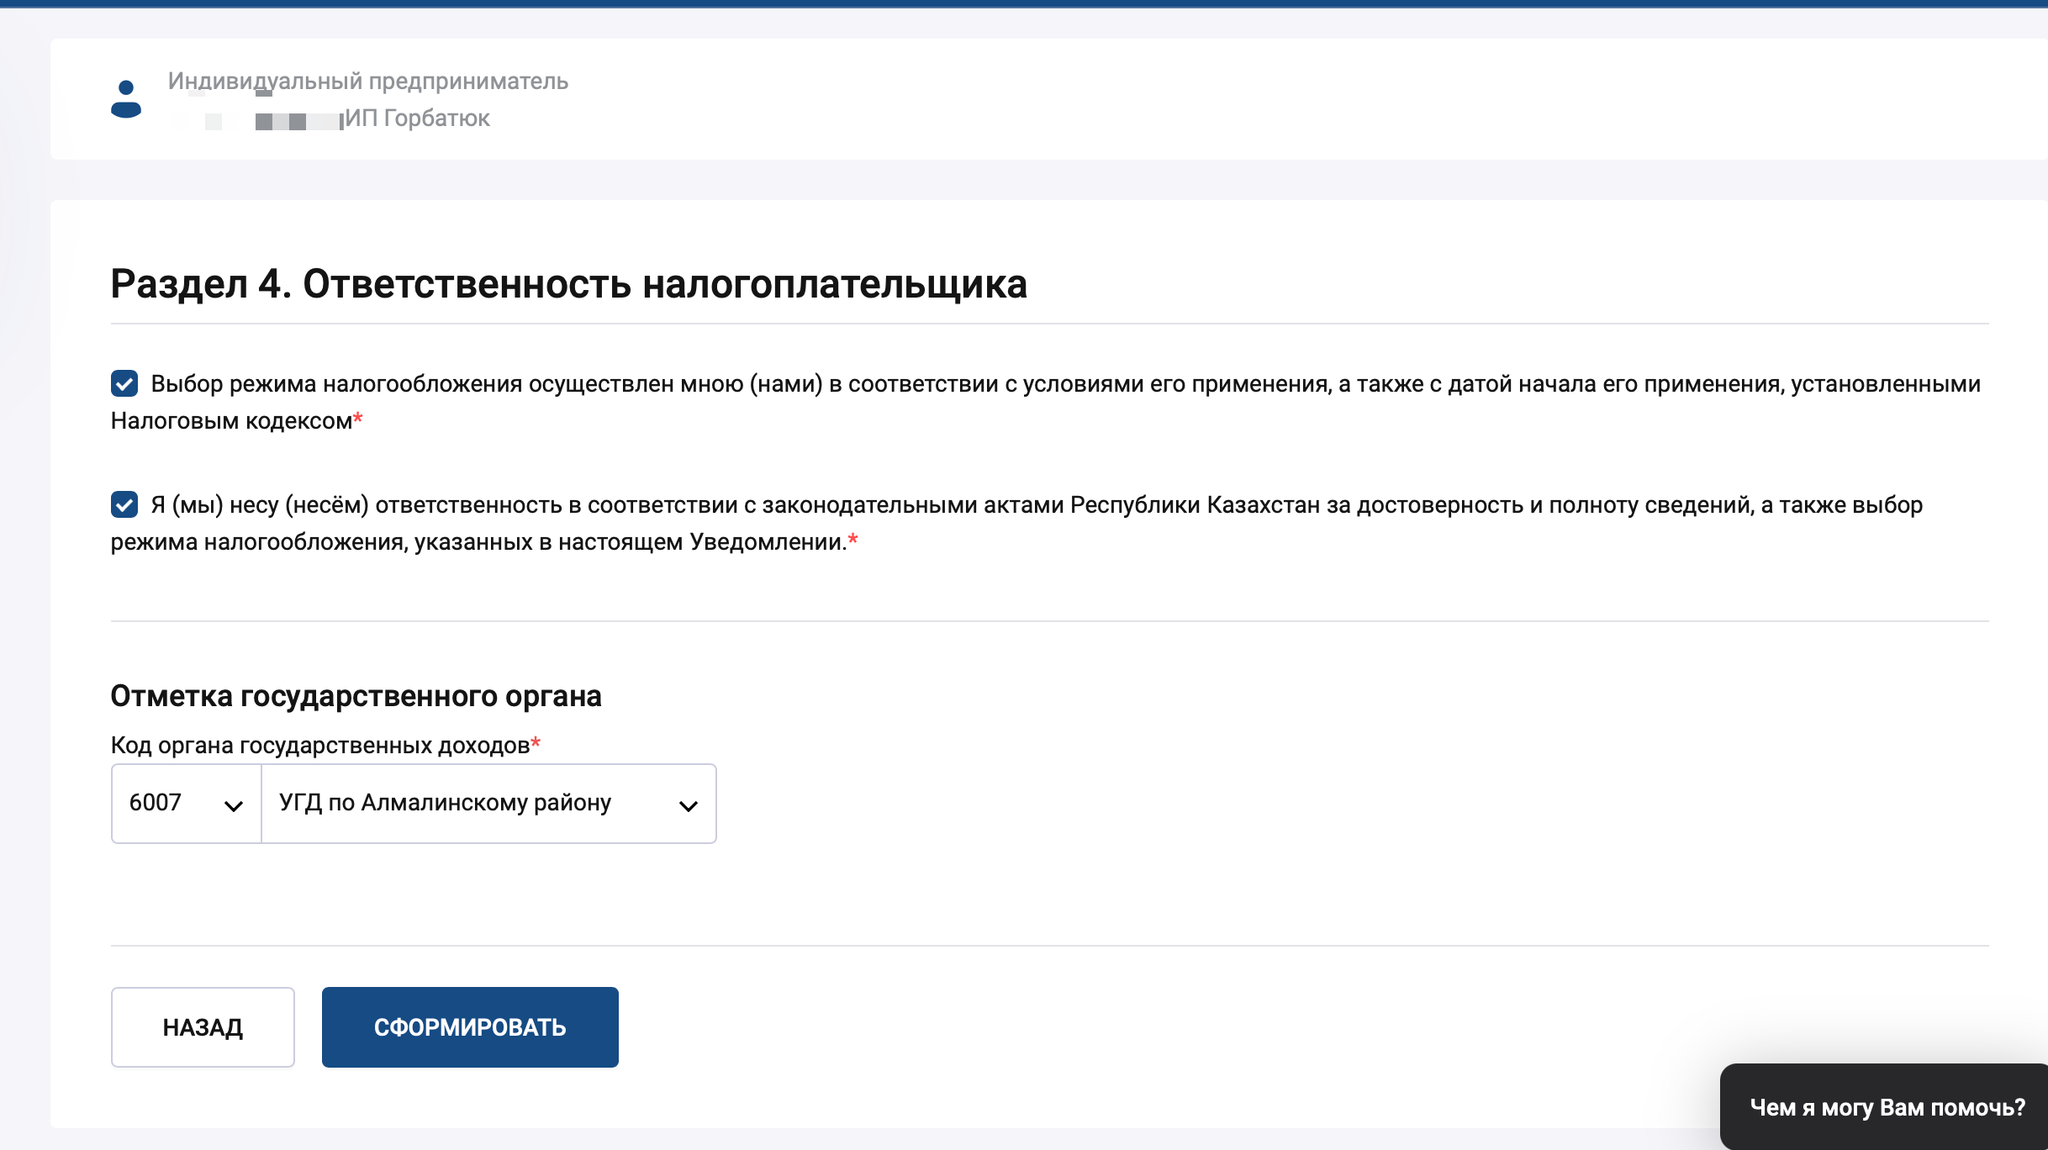Click the dropdown chevron next to code 6007

pyautogui.click(x=236, y=803)
